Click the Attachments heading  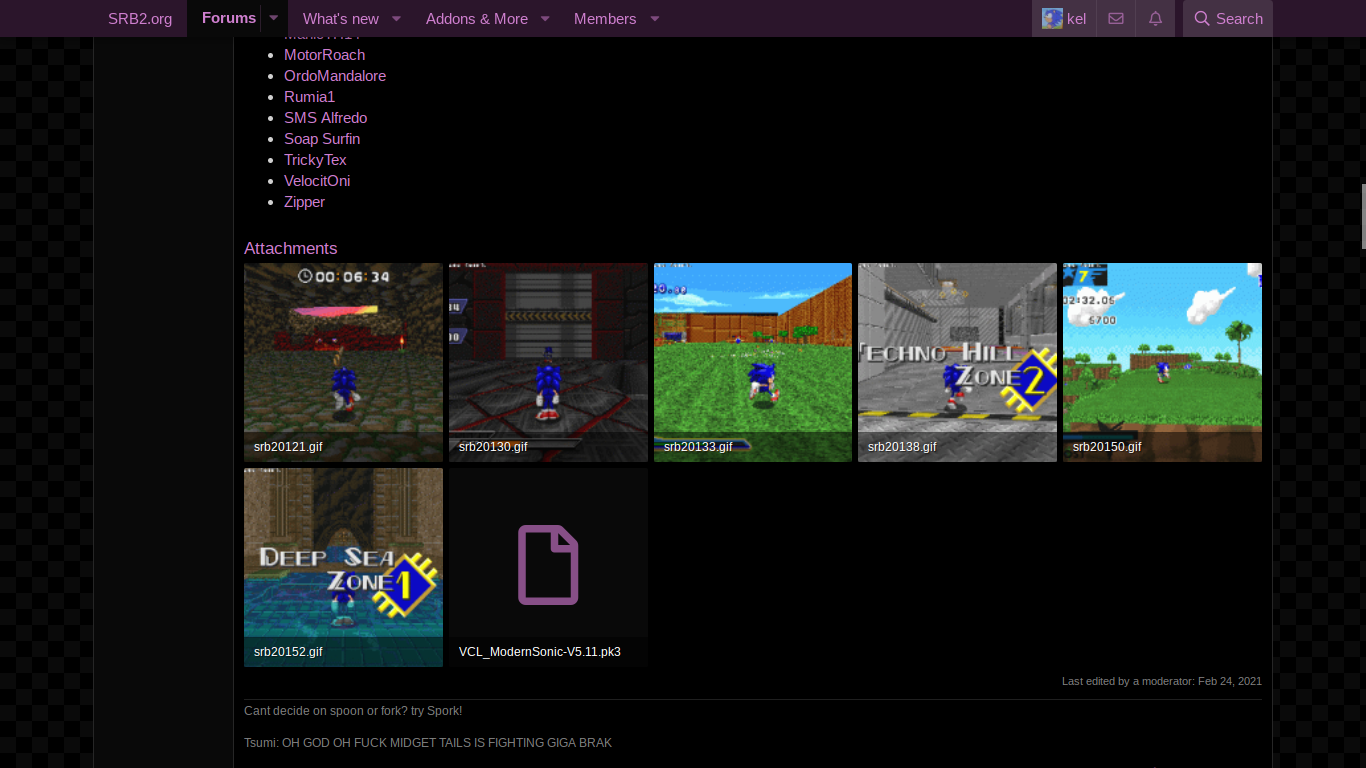coord(290,248)
